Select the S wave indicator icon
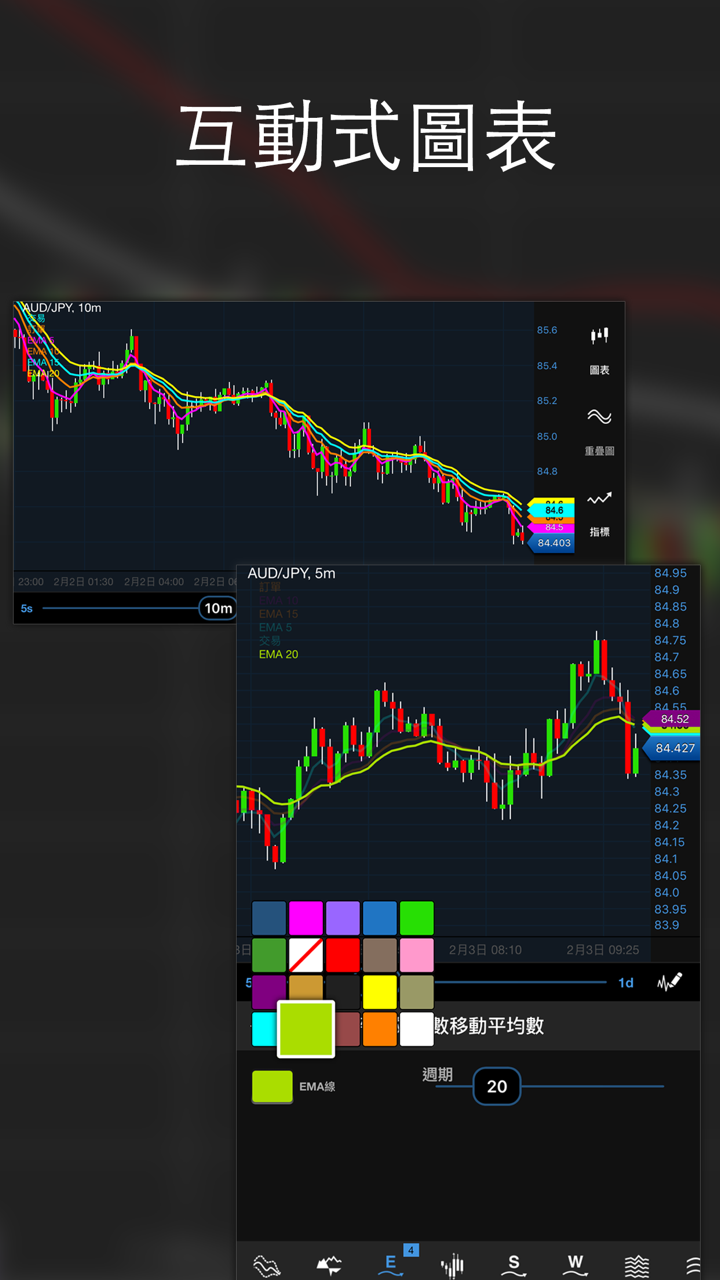The height and width of the screenshot is (1280, 720). 514,1264
